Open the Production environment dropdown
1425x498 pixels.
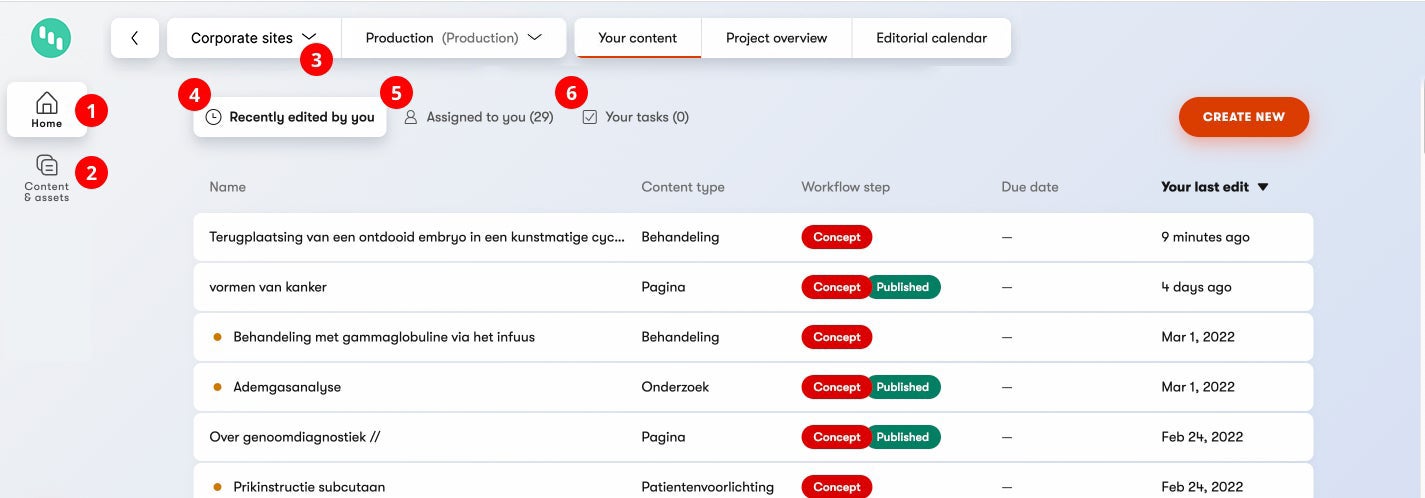pos(453,38)
